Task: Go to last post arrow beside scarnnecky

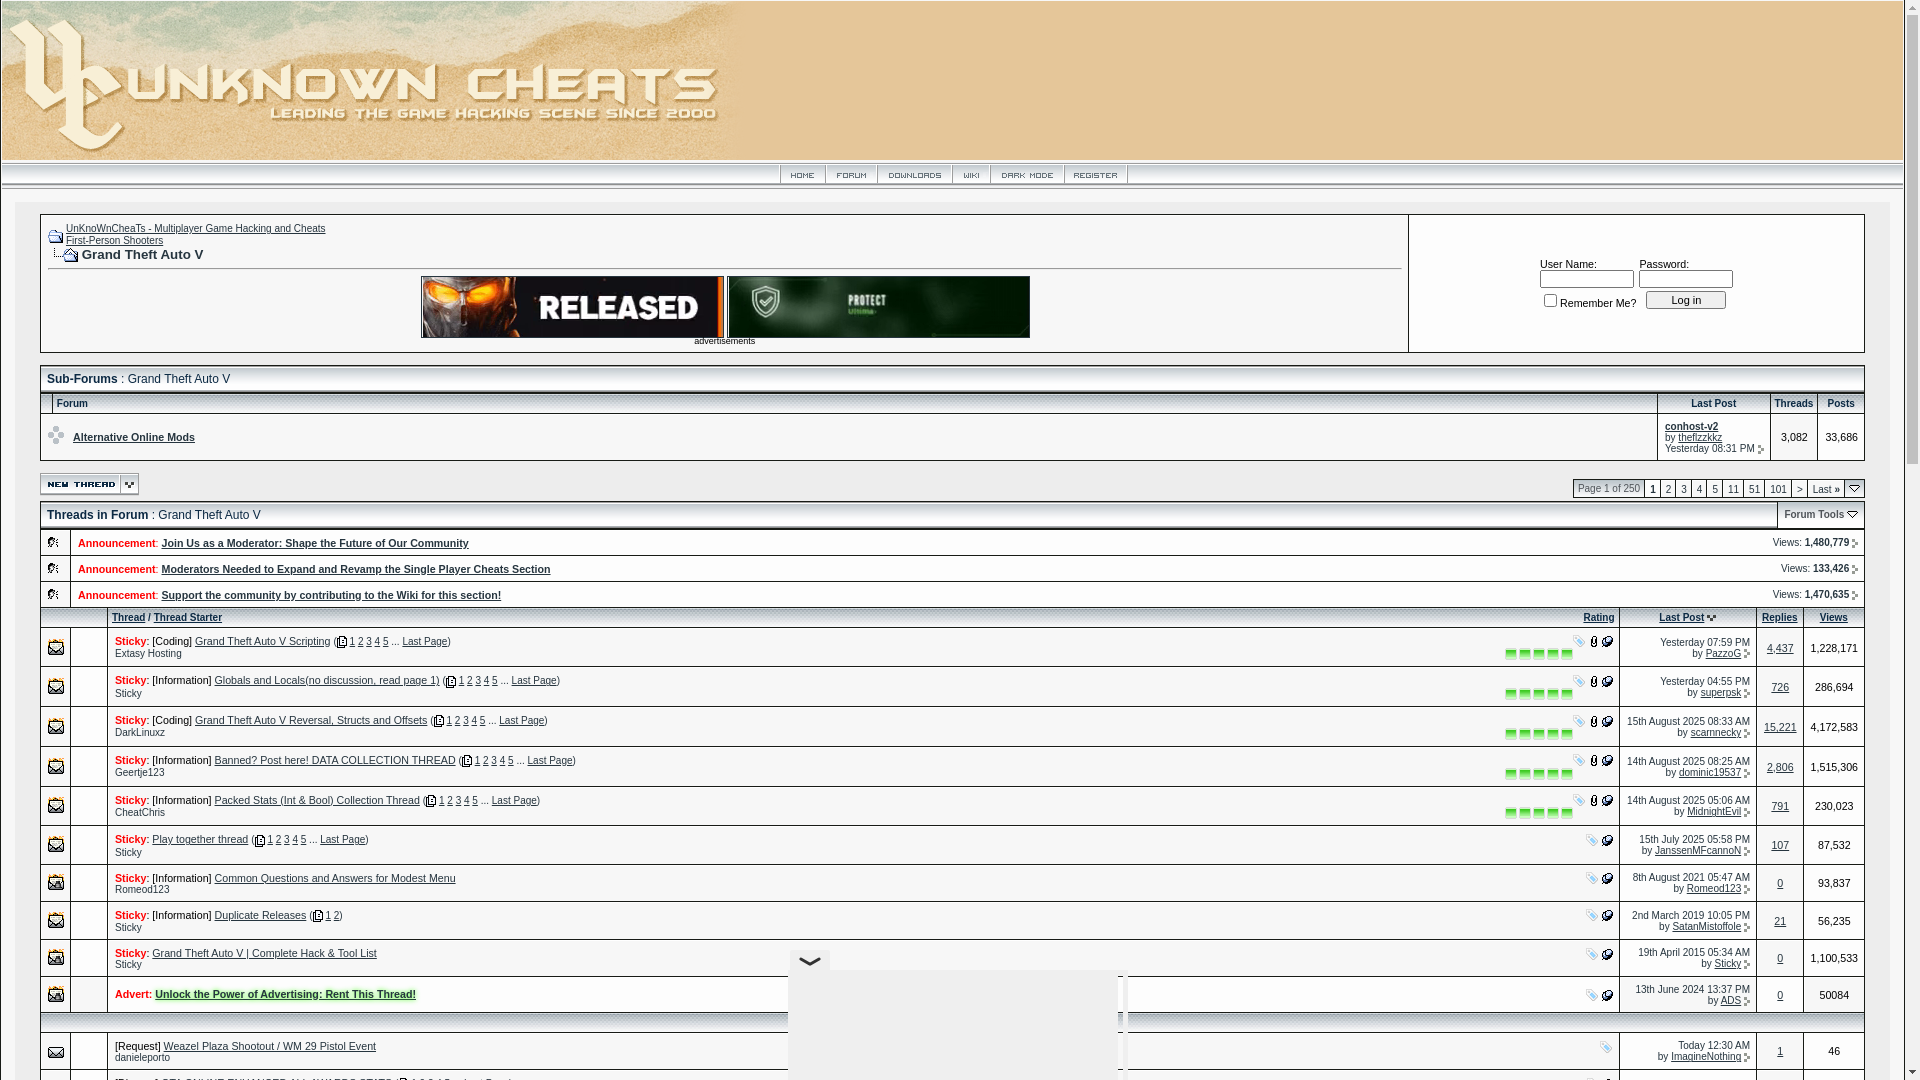Action: click(1747, 733)
